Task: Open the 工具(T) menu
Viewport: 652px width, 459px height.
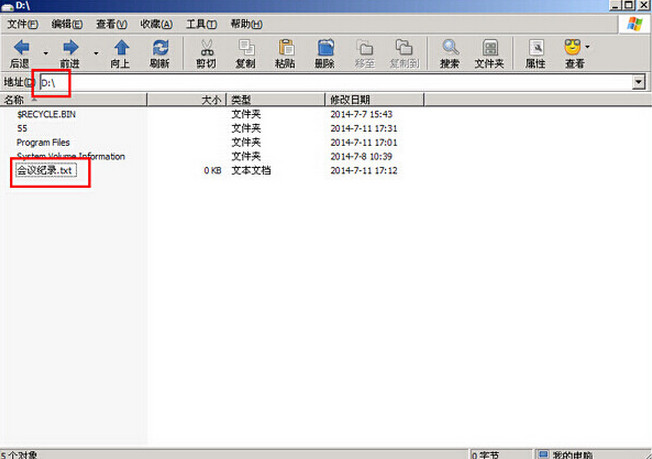Action: (201, 24)
